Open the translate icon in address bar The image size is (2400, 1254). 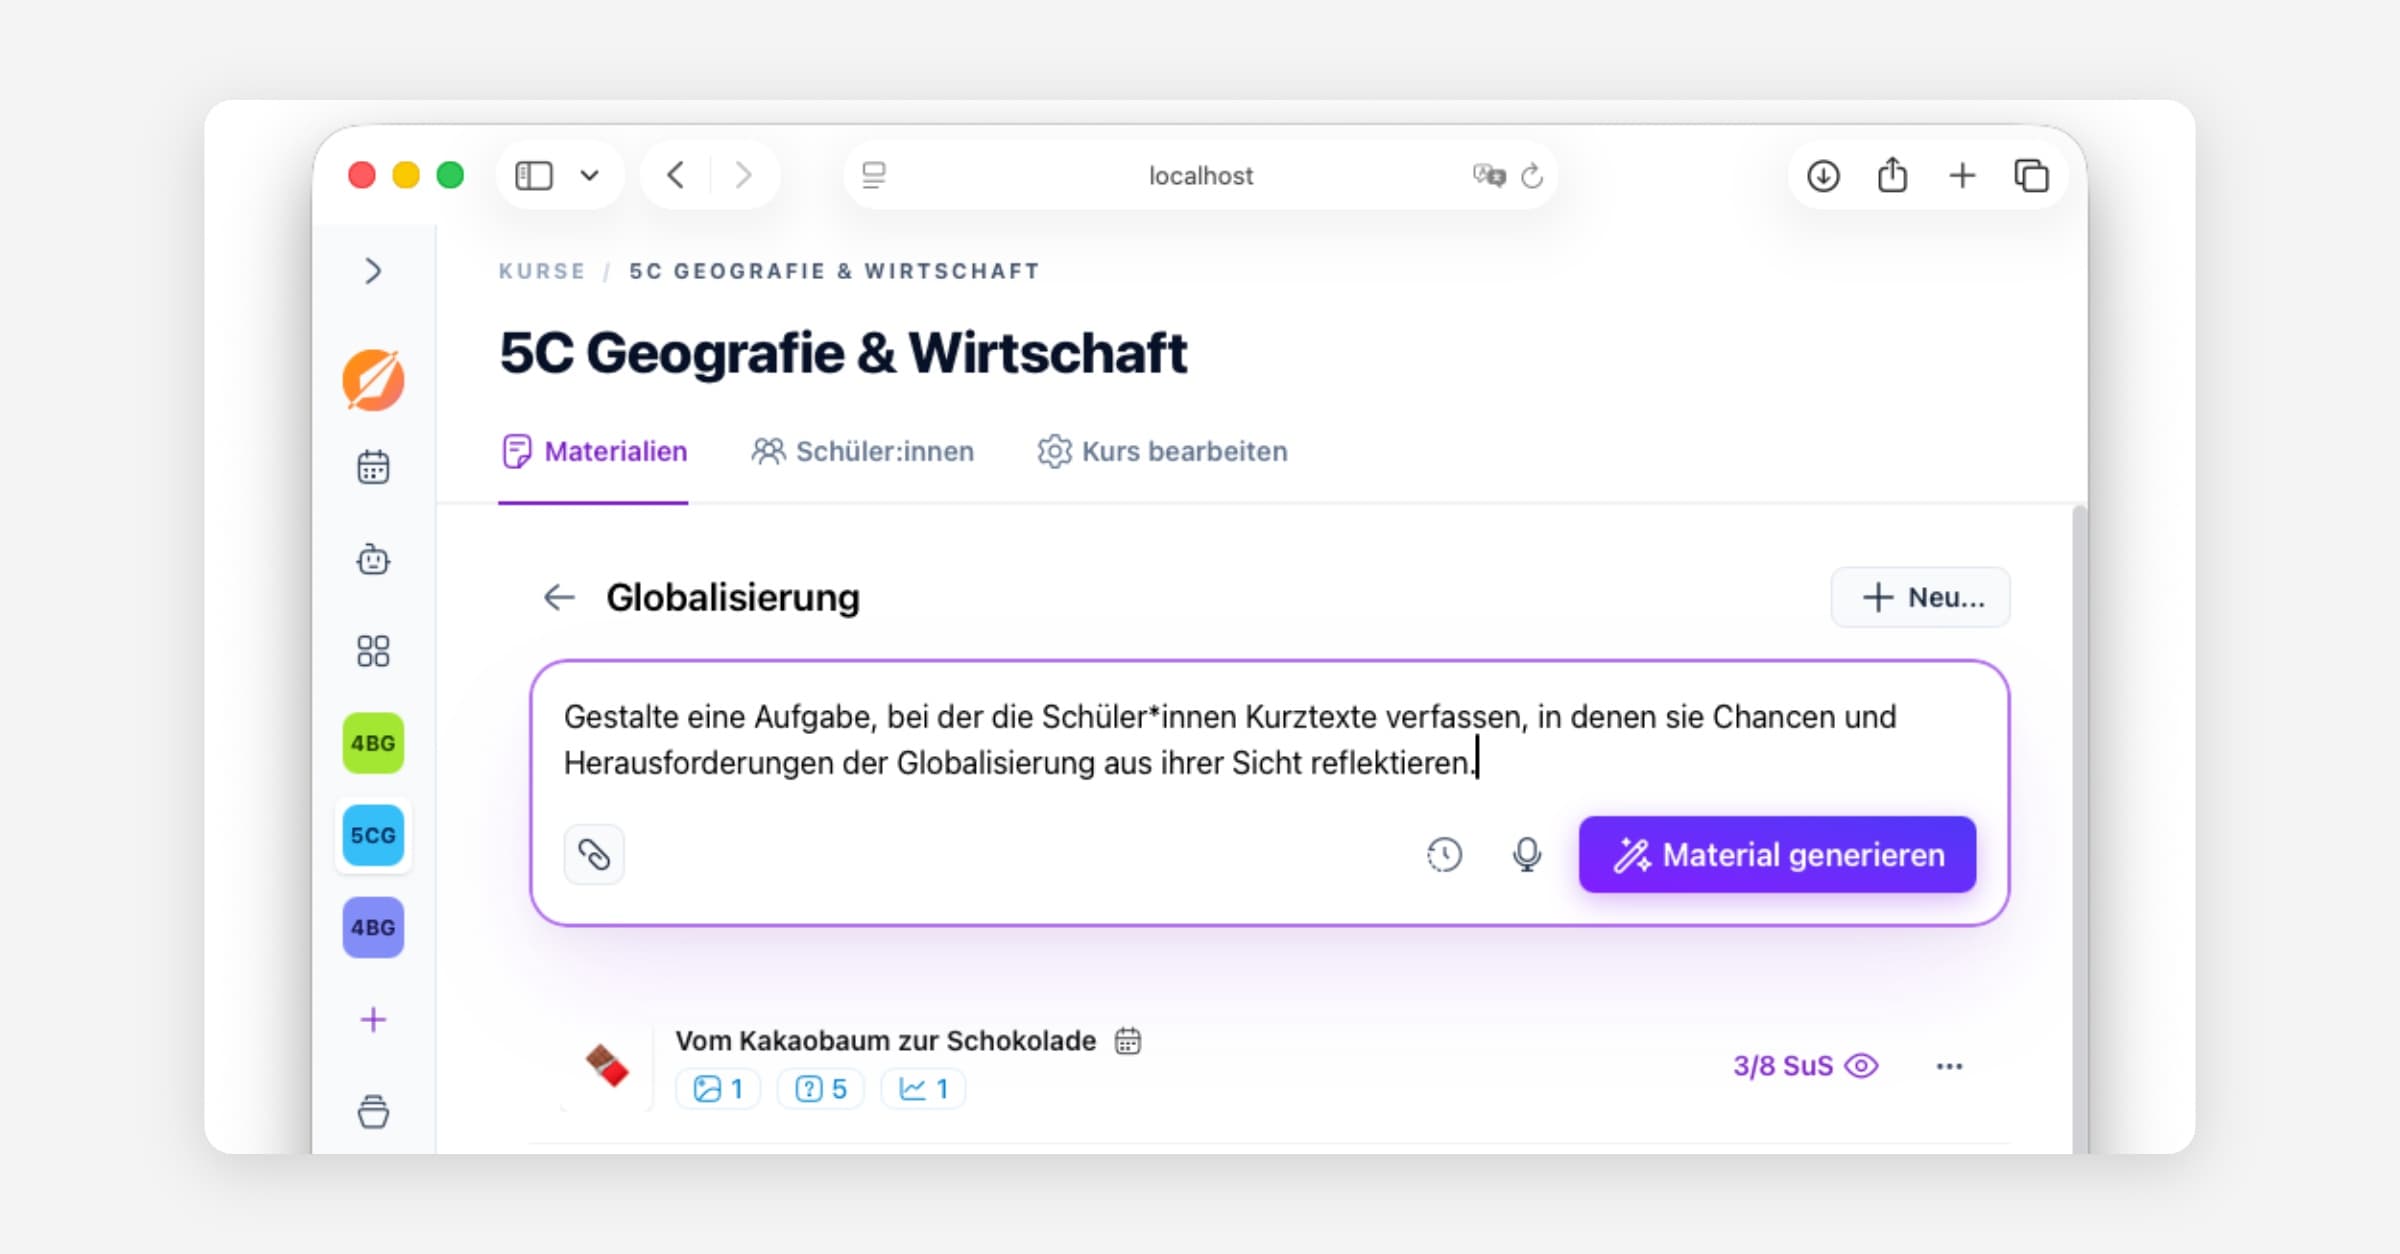point(1489,176)
